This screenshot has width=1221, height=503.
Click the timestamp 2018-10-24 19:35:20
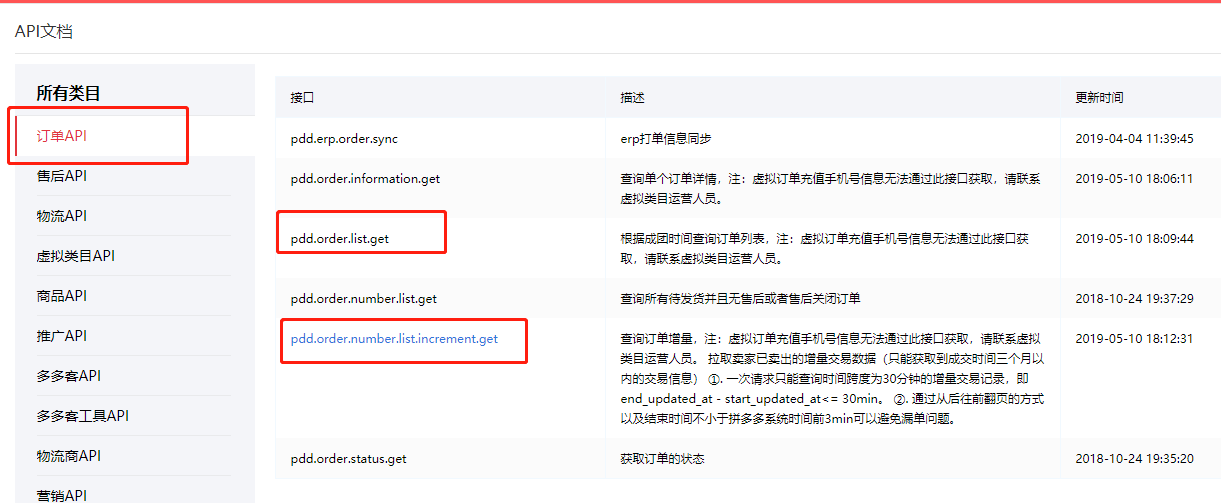[x=1134, y=459]
